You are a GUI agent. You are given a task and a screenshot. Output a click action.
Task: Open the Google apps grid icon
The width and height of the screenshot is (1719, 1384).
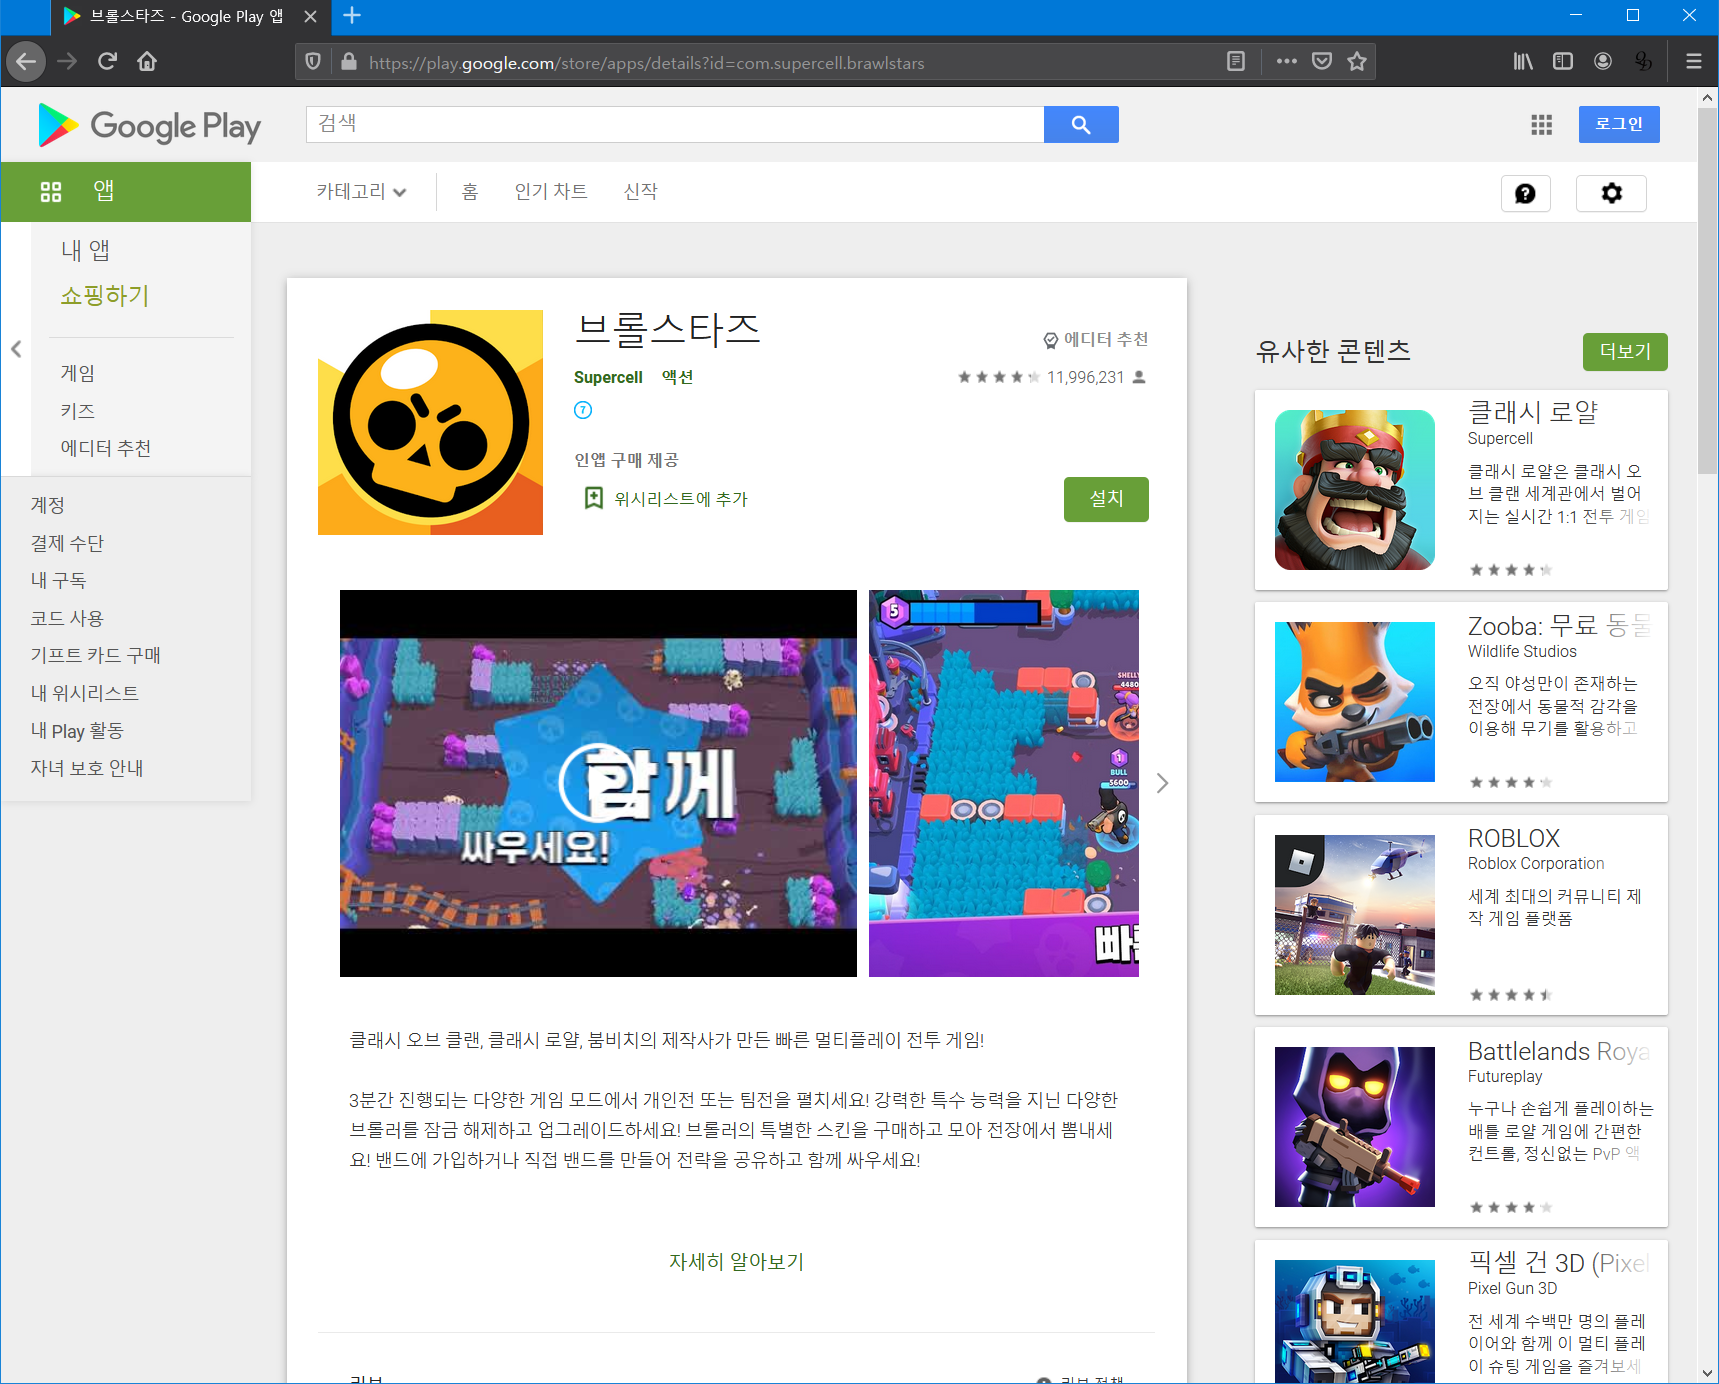[1541, 125]
